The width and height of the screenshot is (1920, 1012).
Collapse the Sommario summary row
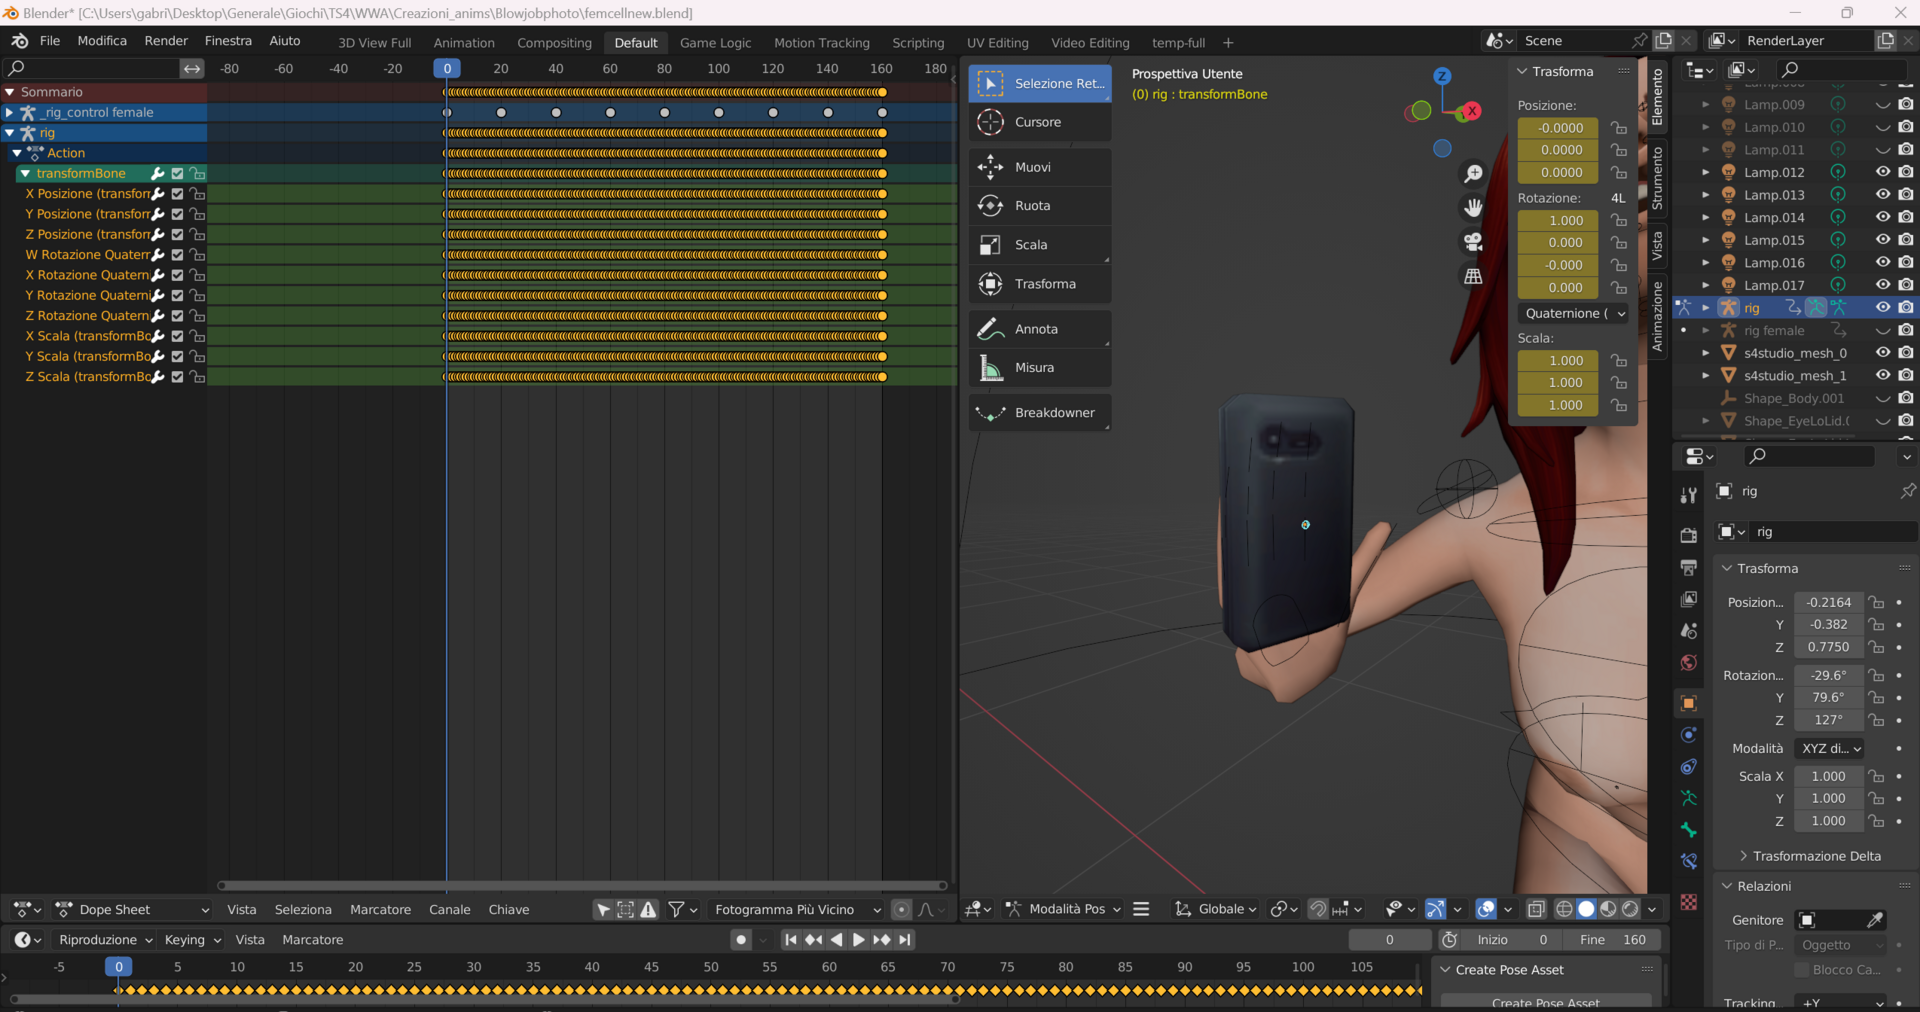pos(10,92)
